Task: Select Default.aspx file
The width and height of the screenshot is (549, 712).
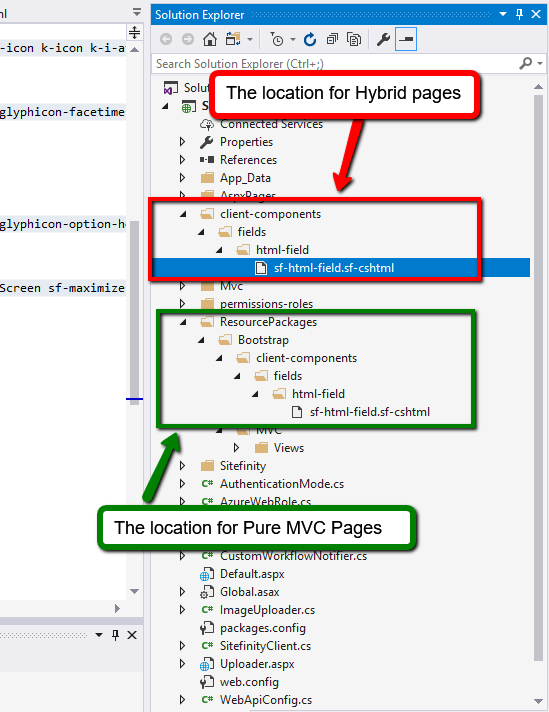Action: point(252,574)
